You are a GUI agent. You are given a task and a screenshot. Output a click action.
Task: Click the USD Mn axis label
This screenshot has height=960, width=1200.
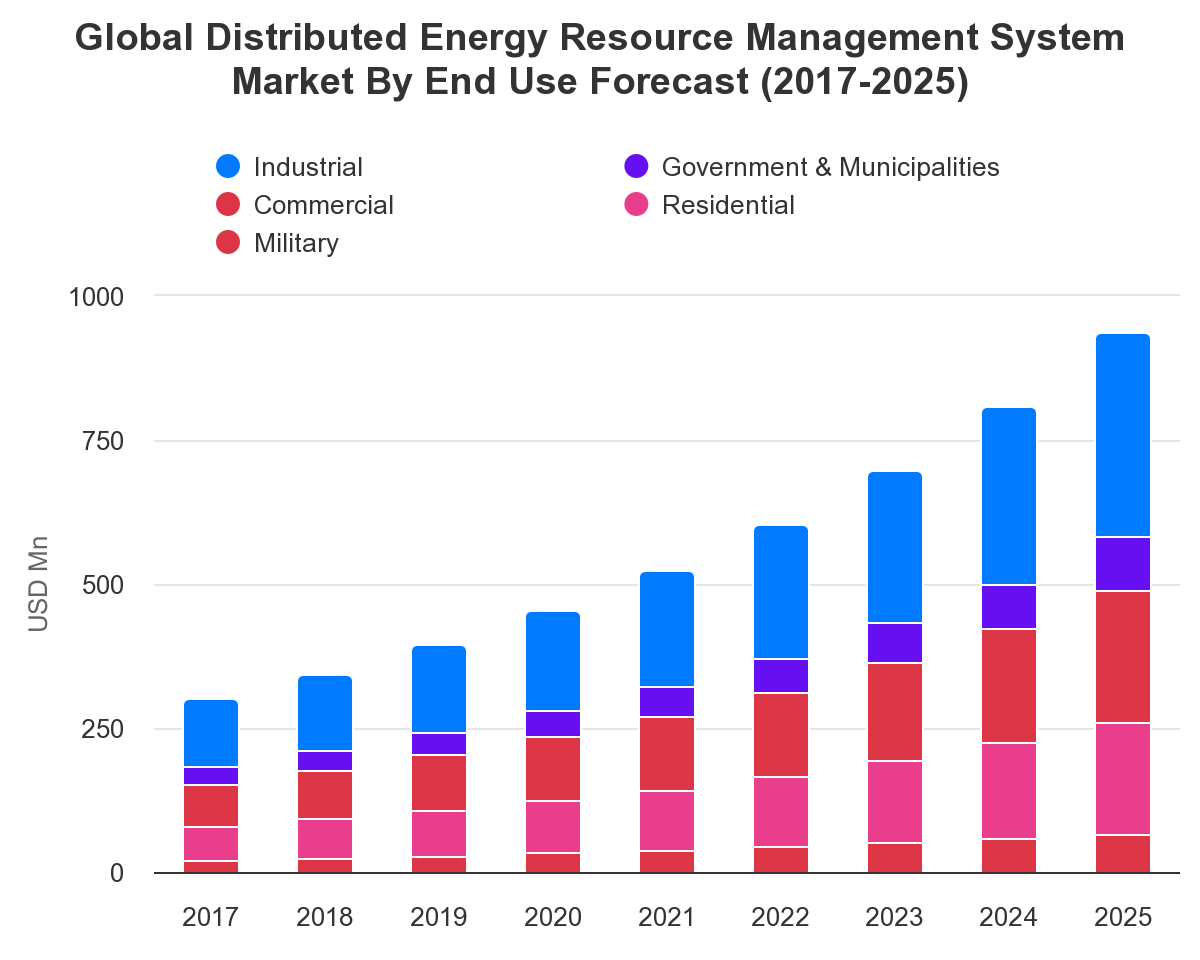click(x=39, y=584)
